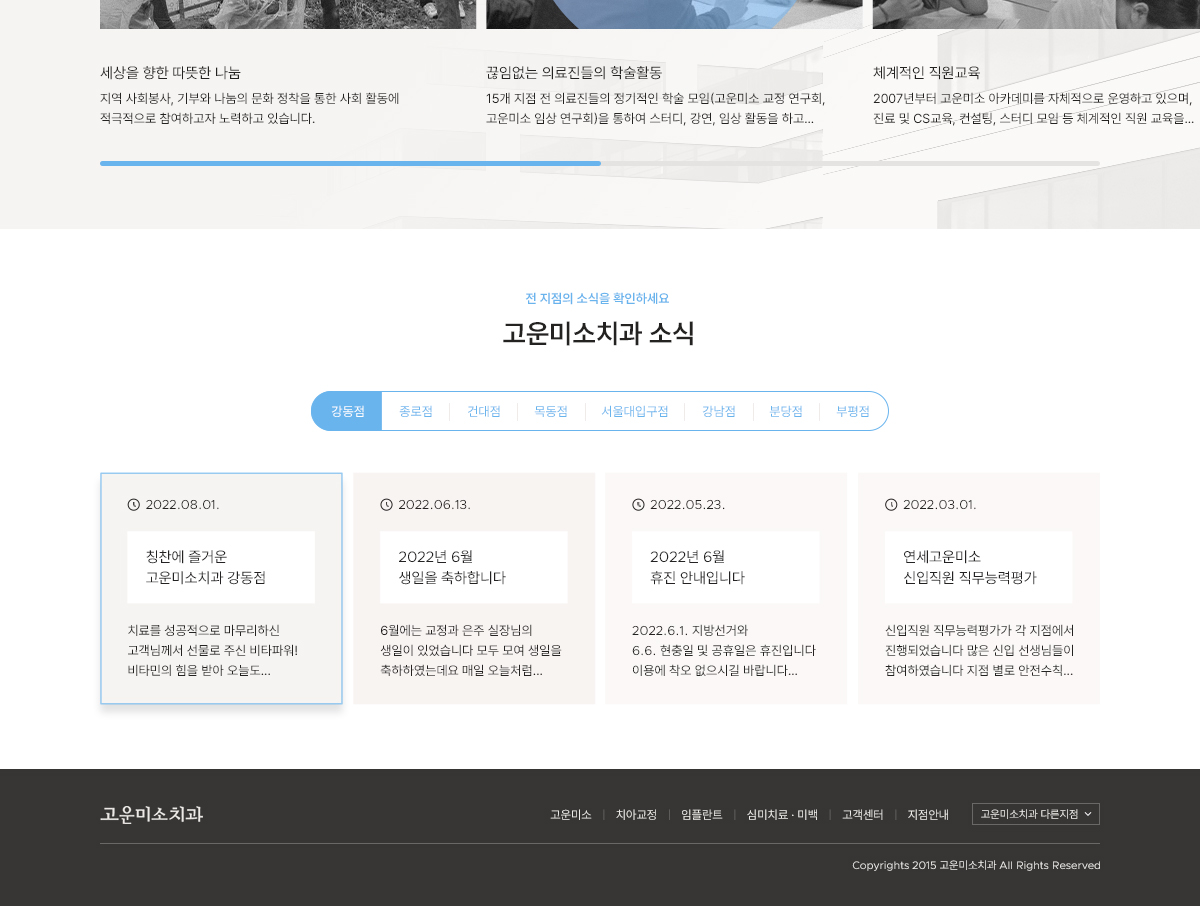This screenshot has height=906, width=1200.
Task: Go to 고객센터 in the footer
Action: click(862, 814)
